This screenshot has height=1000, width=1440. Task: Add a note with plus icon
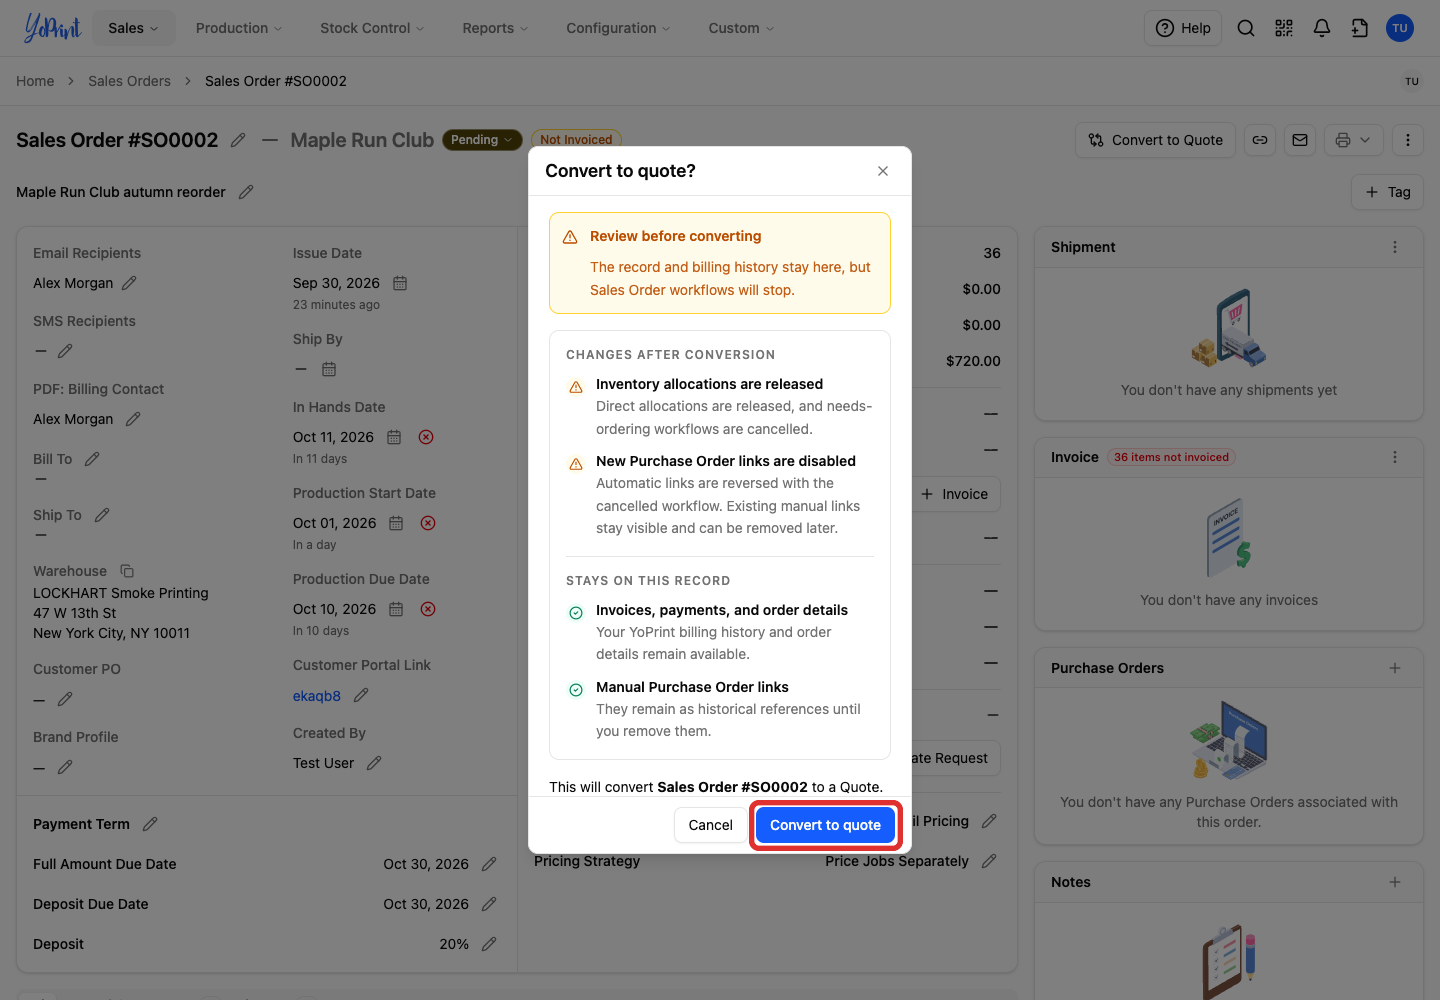(x=1395, y=882)
